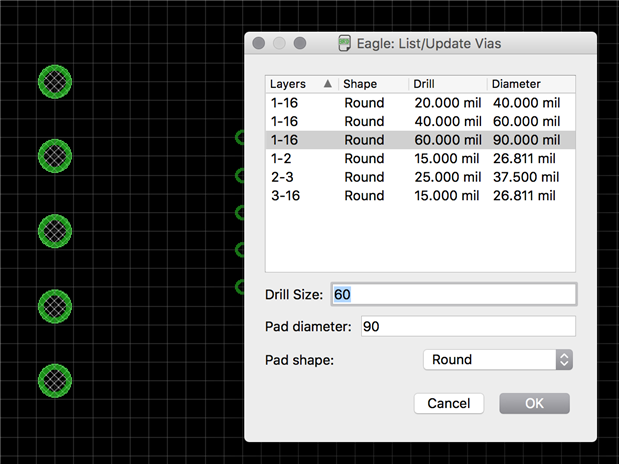Click the Drill column header
The height and width of the screenshot is (464, 619).
(447, 85)
